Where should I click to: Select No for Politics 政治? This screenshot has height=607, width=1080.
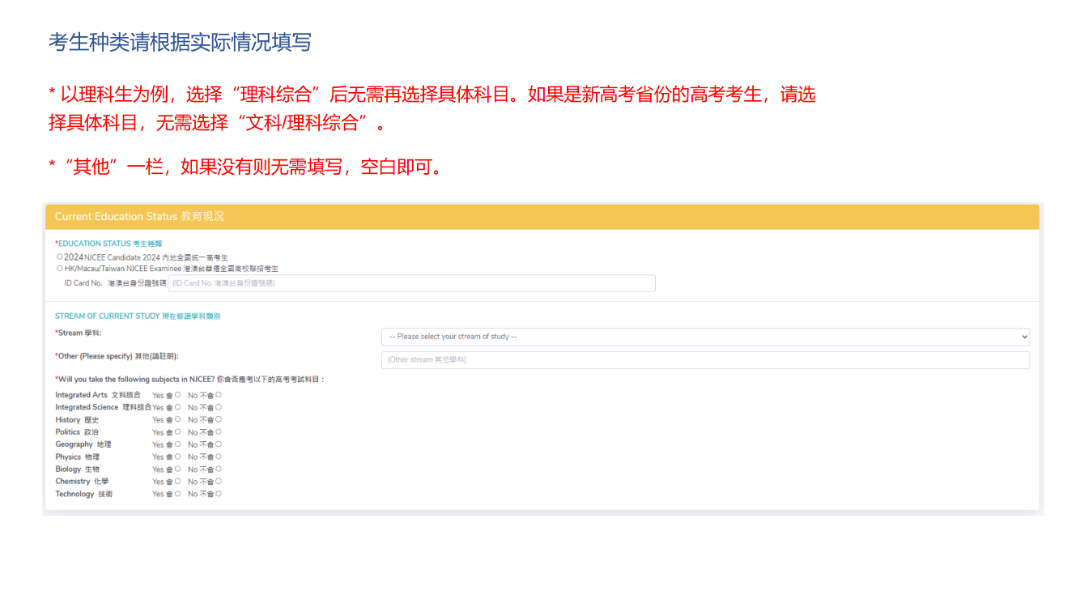pos(218,432)
